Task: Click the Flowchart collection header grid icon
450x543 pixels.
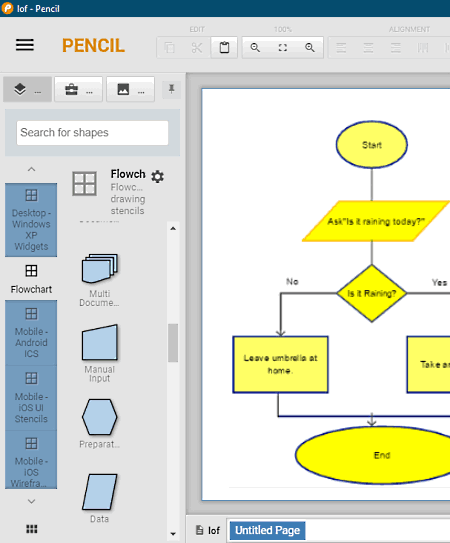Action: click(85, 184)
